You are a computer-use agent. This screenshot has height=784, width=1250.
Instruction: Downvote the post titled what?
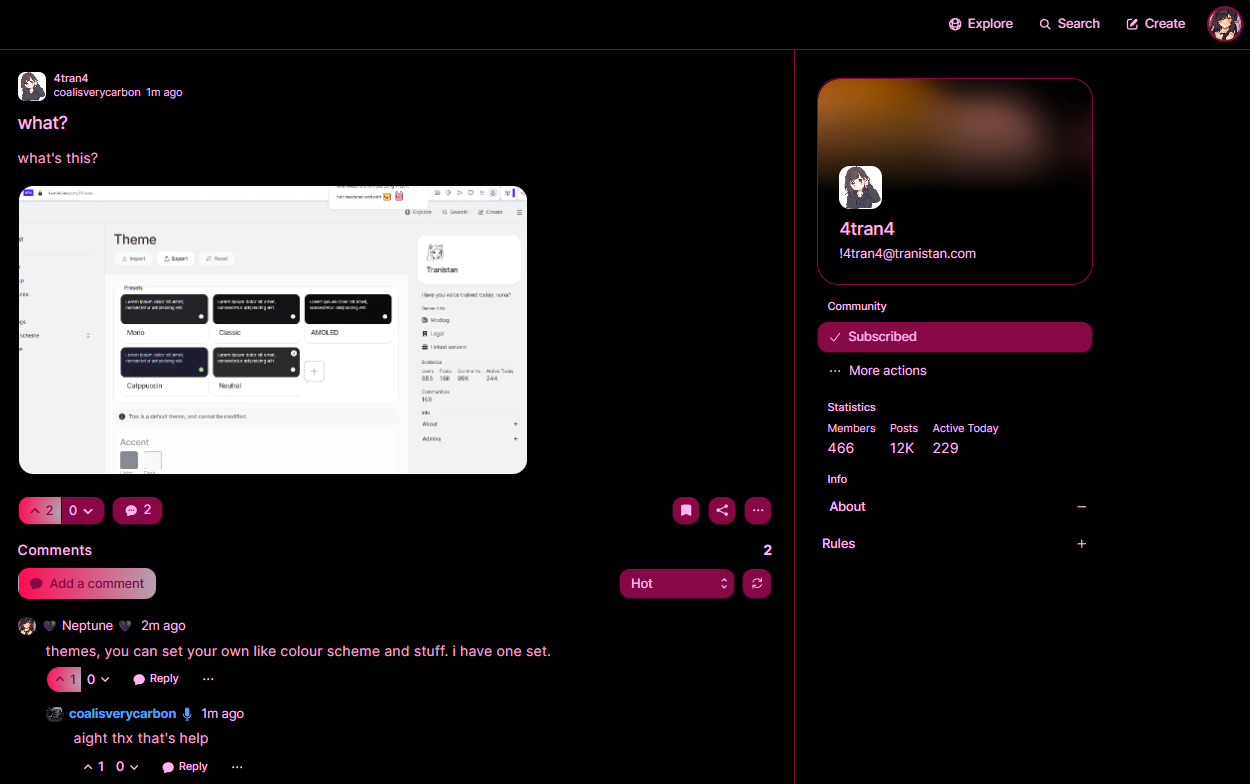(x=82, y=510)
